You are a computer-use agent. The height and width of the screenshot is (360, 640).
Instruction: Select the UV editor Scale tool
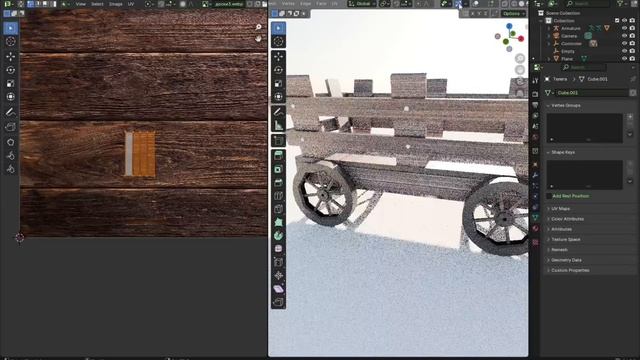point(11,84)
